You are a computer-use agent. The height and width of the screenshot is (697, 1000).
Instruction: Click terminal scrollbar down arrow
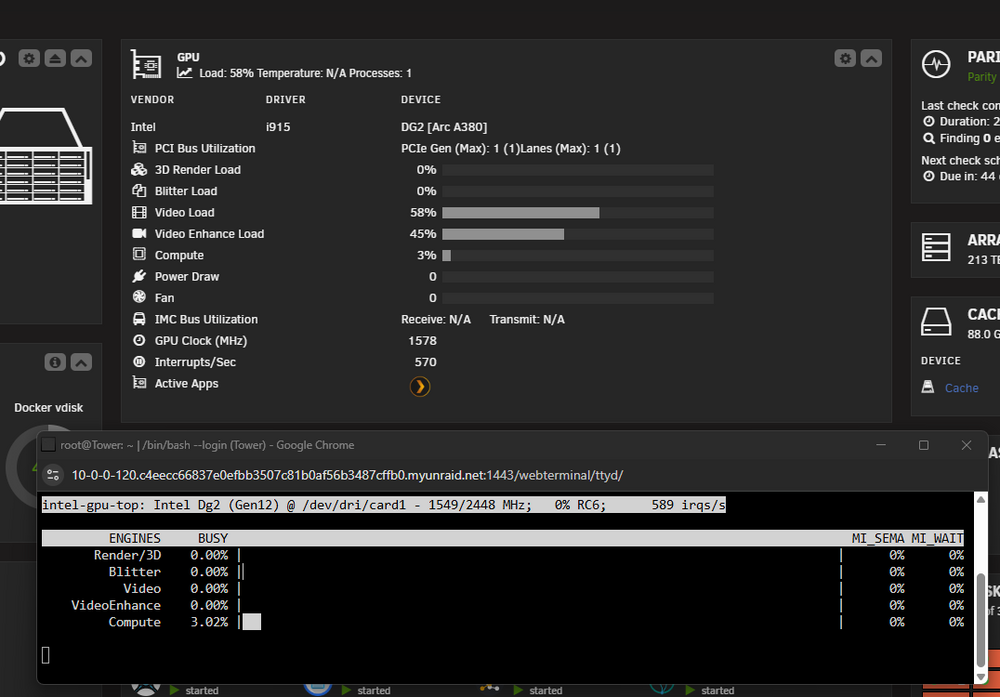point(981,677)
